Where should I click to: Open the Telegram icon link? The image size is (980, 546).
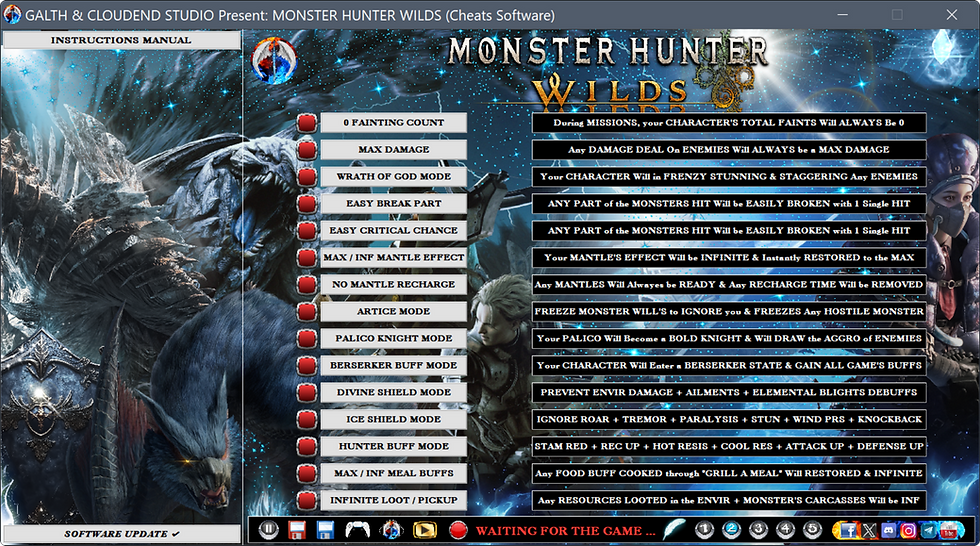click(929, 530)
